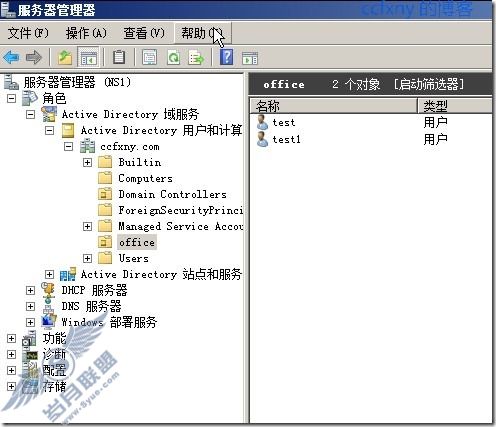Click the Windows deployment services icon

tap(49, 322)
